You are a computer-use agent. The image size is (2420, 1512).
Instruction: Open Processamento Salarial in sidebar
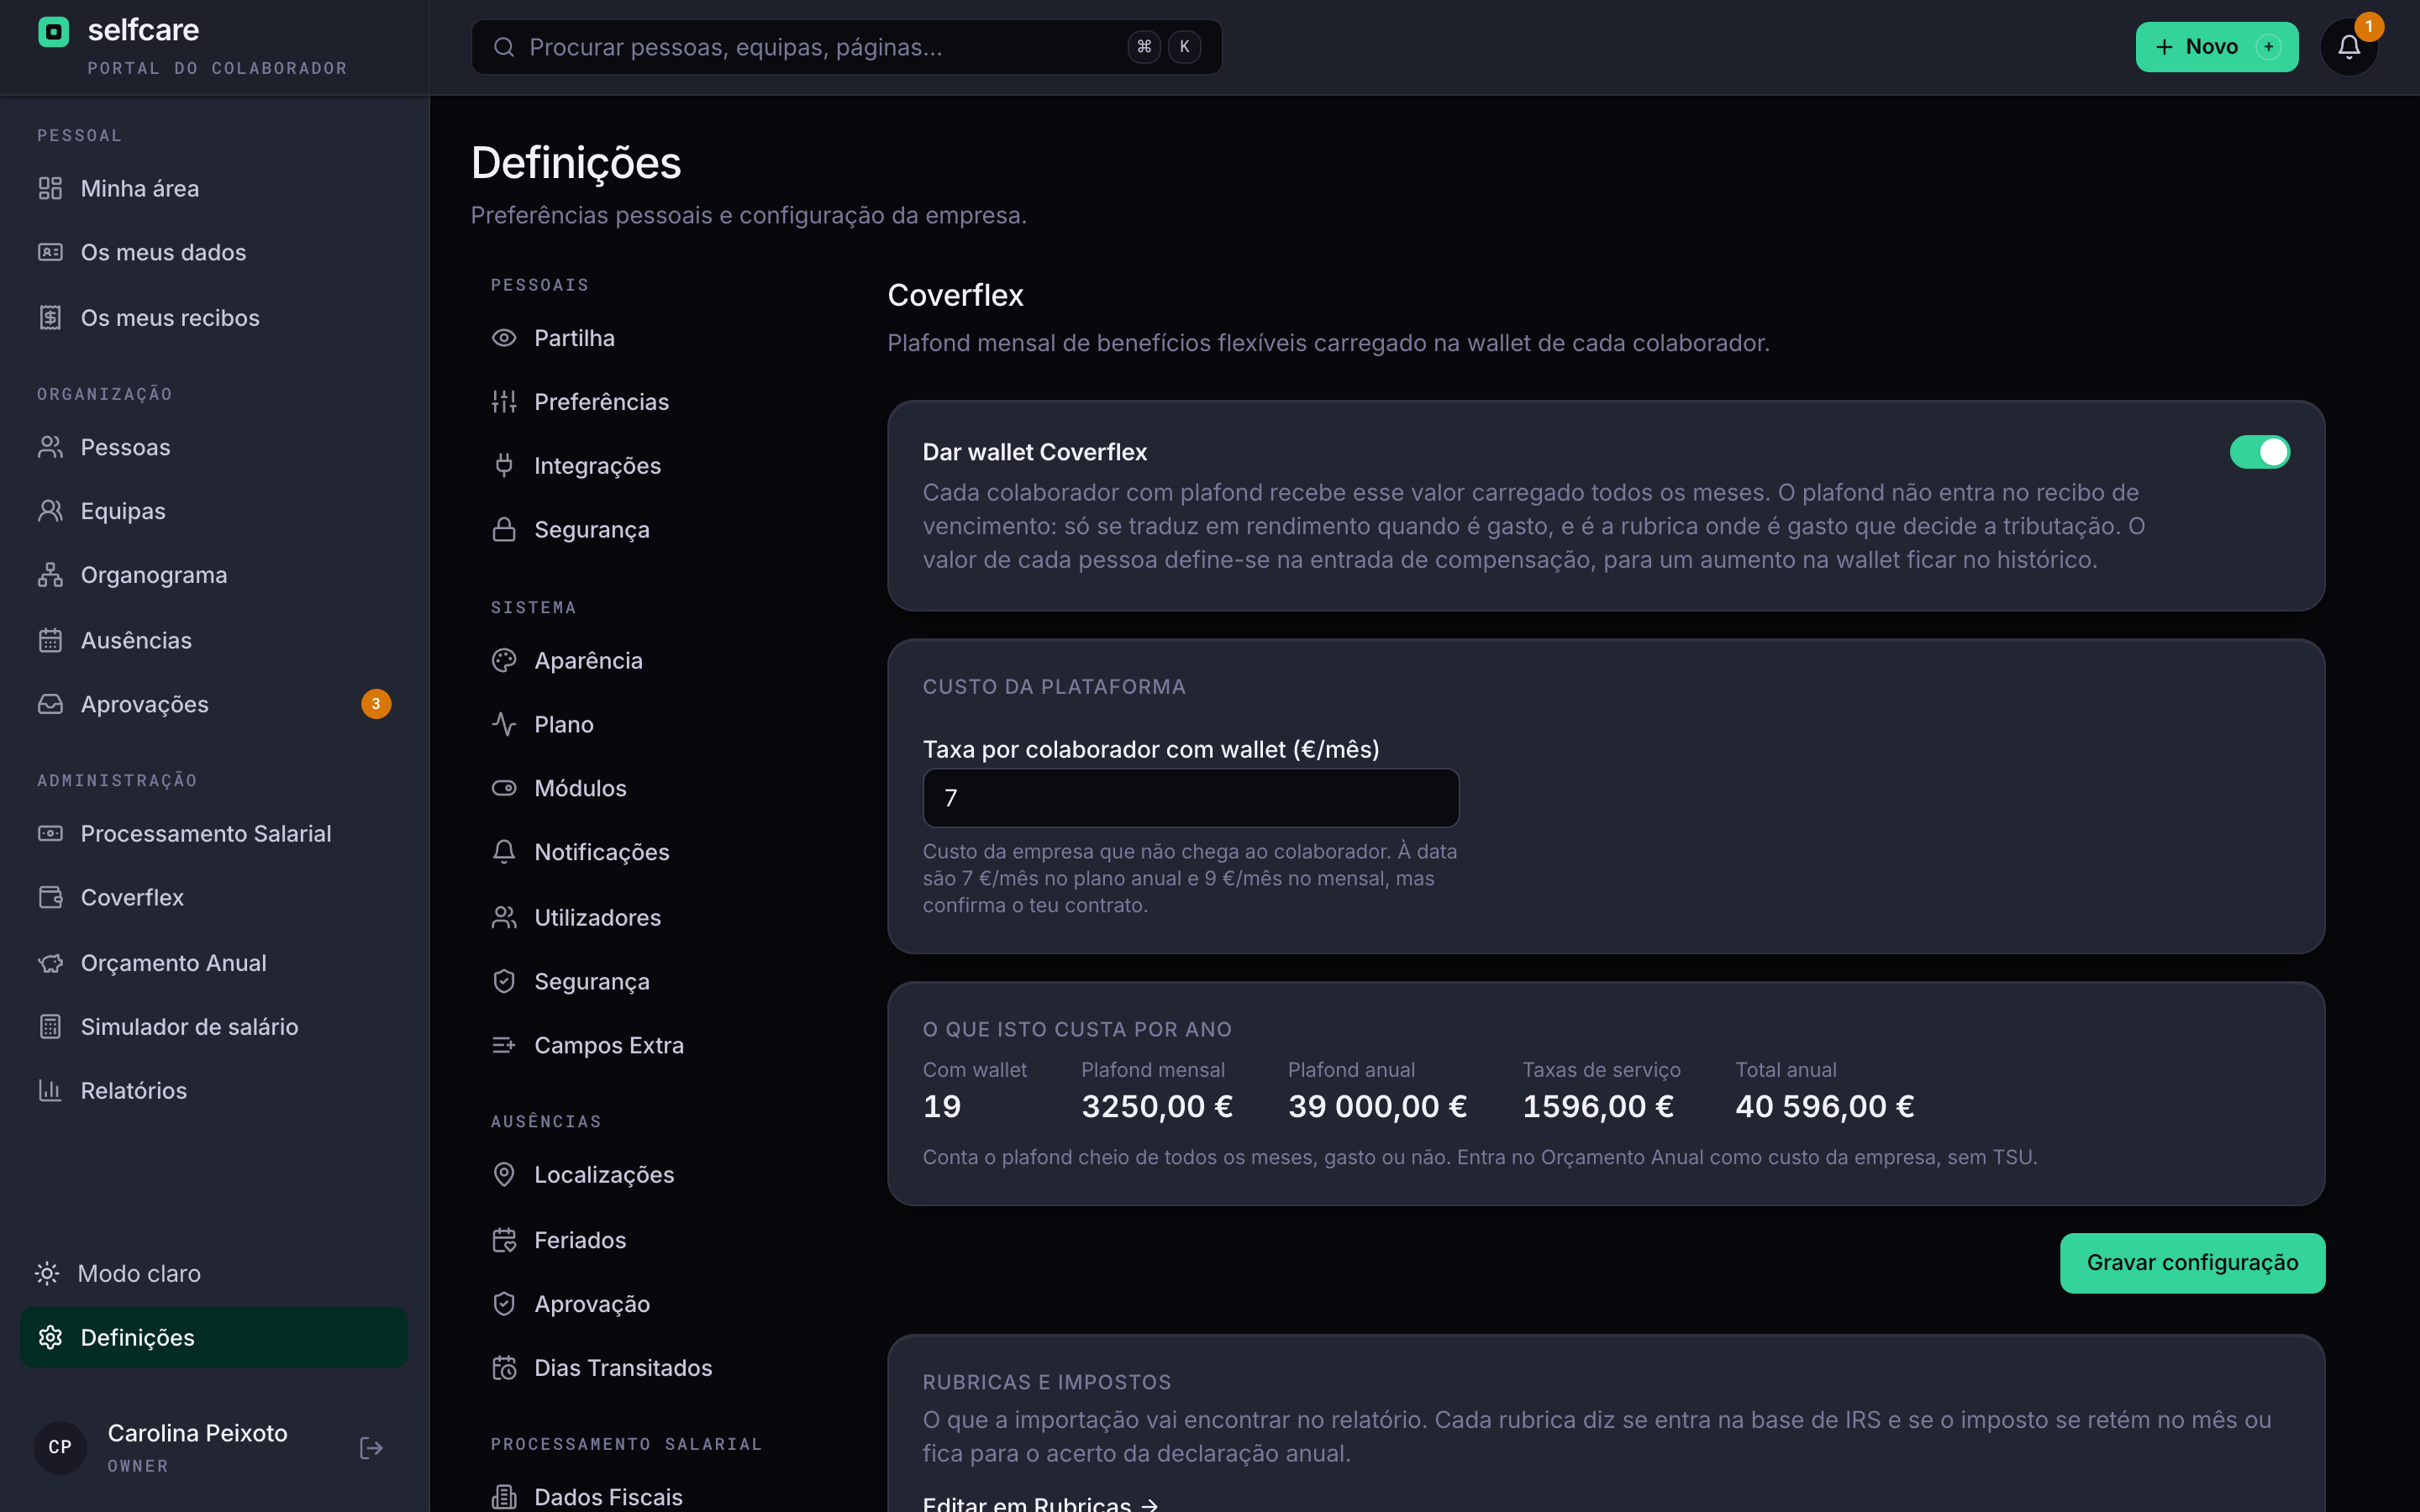point(214,833)
